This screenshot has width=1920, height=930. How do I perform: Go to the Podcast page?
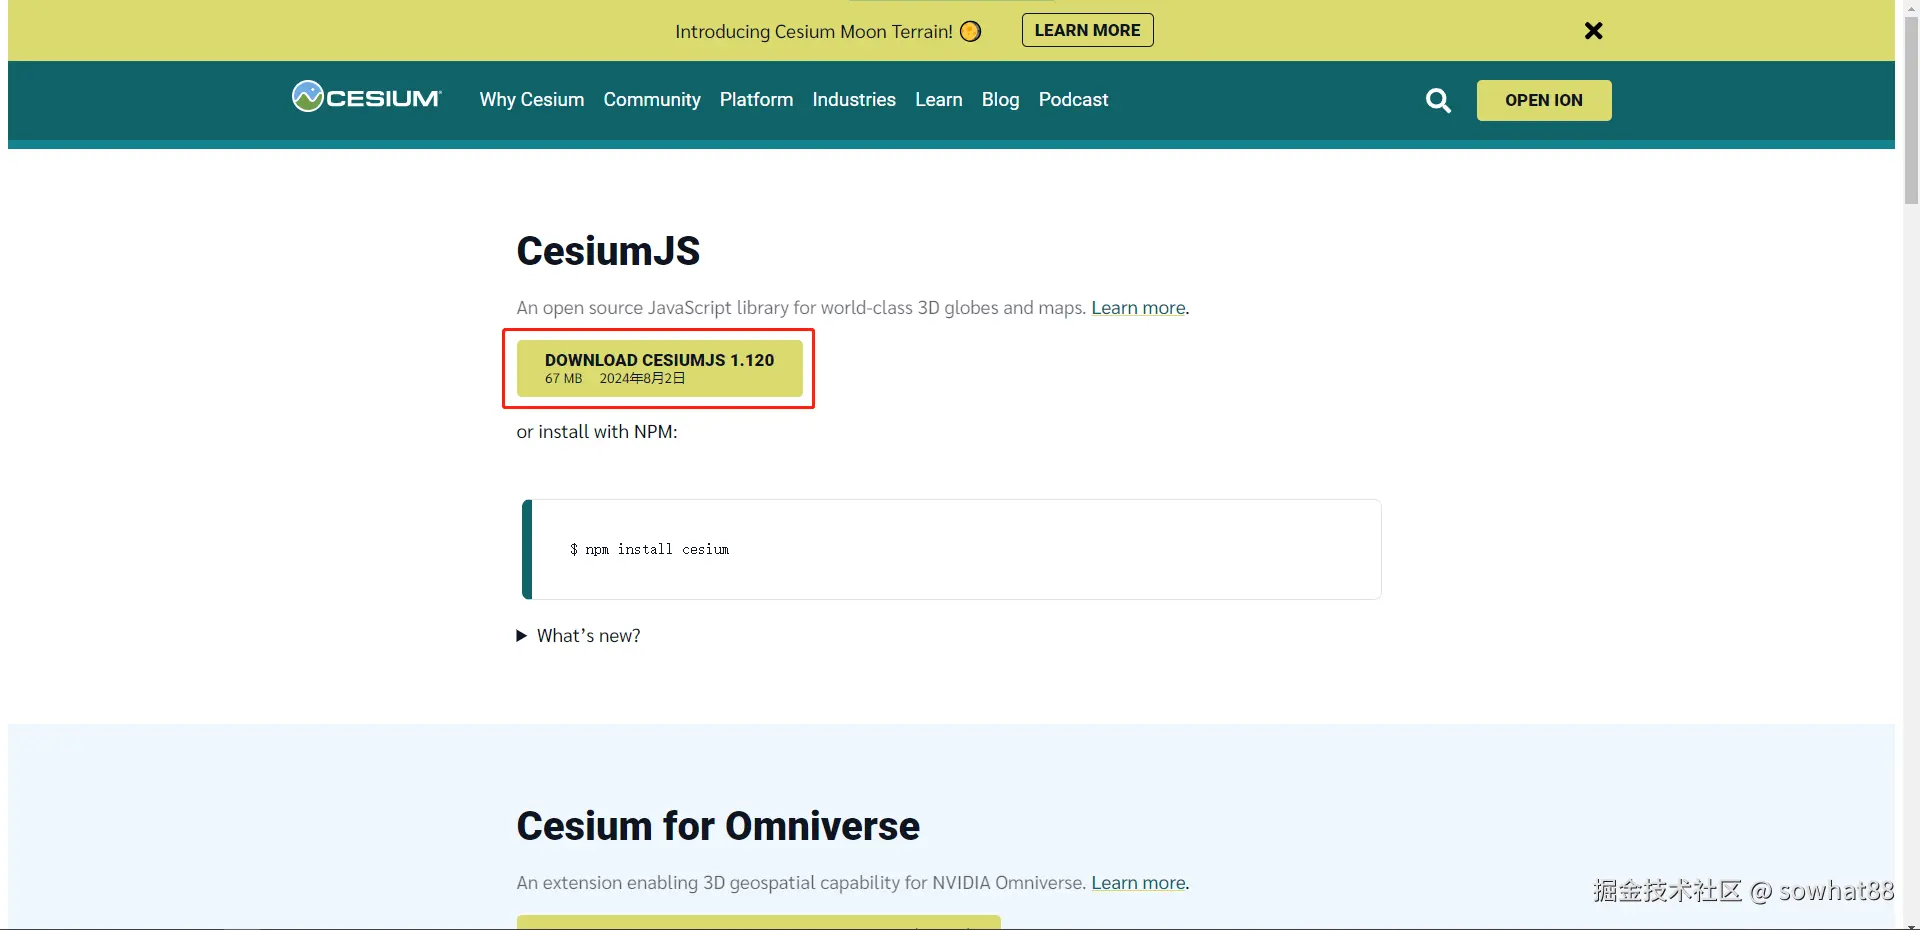pyautogui.click(x=1073, y=100)
